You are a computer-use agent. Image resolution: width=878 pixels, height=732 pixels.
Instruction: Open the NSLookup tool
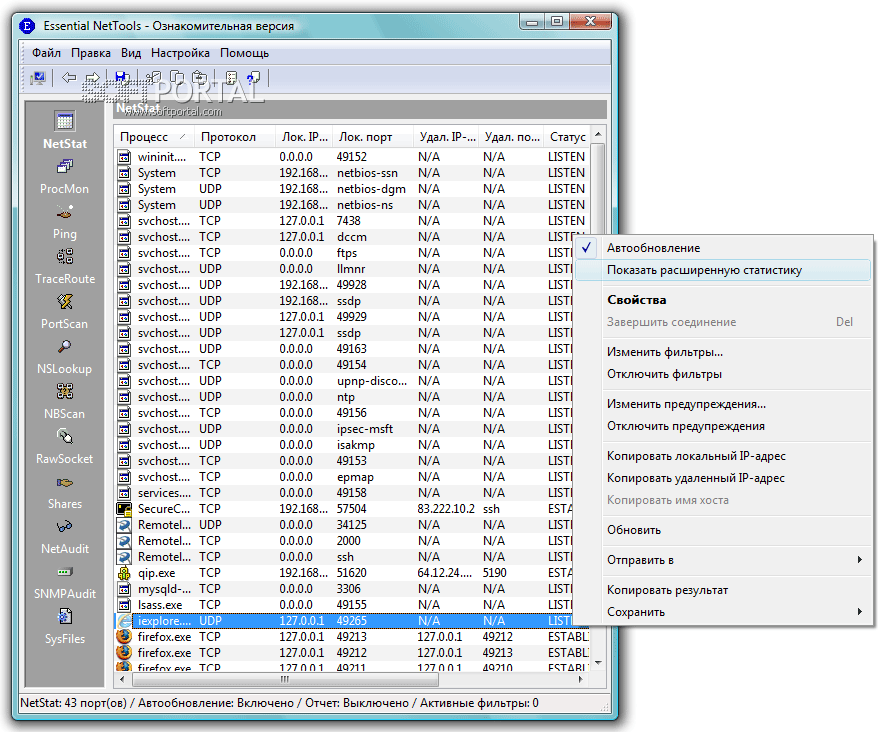(64, 357)
